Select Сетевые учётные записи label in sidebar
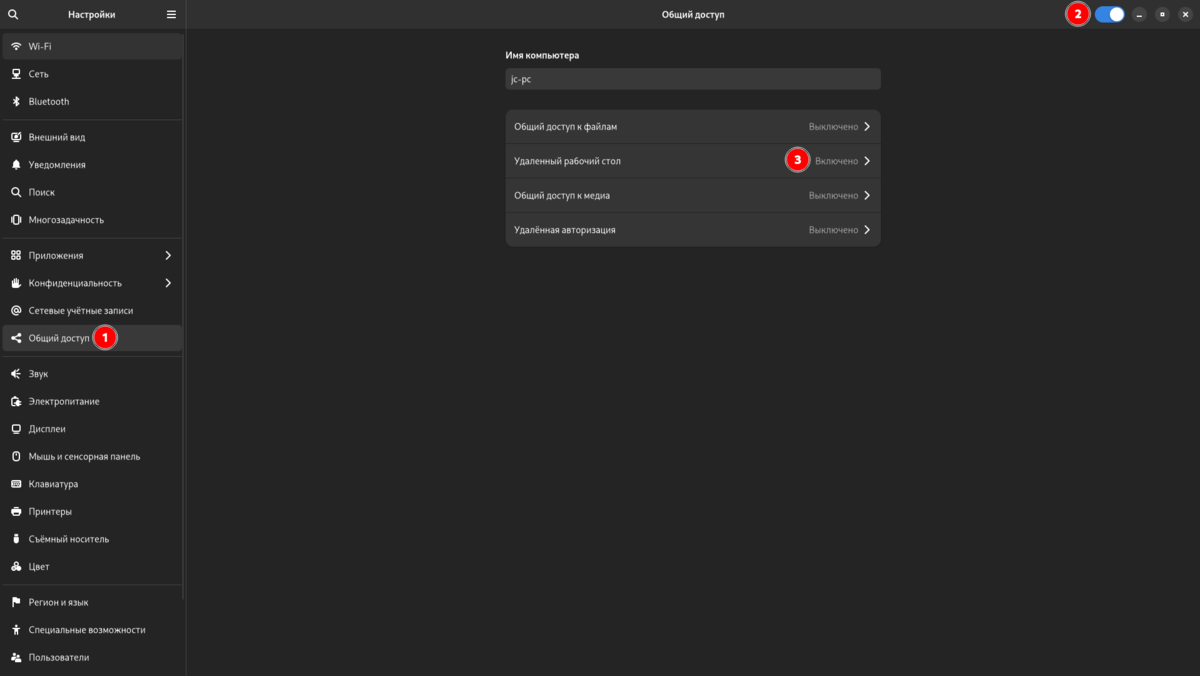This screenshot has height=676, width=1200. [81, 310]
